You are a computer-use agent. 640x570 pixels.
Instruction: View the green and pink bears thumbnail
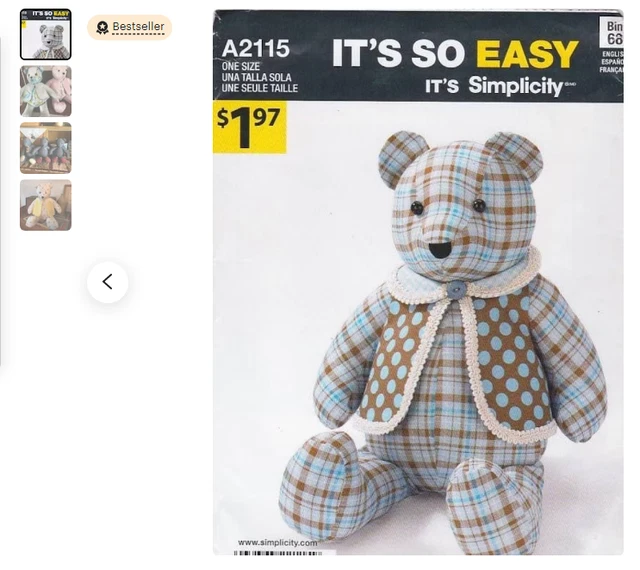tap(46, 91)
